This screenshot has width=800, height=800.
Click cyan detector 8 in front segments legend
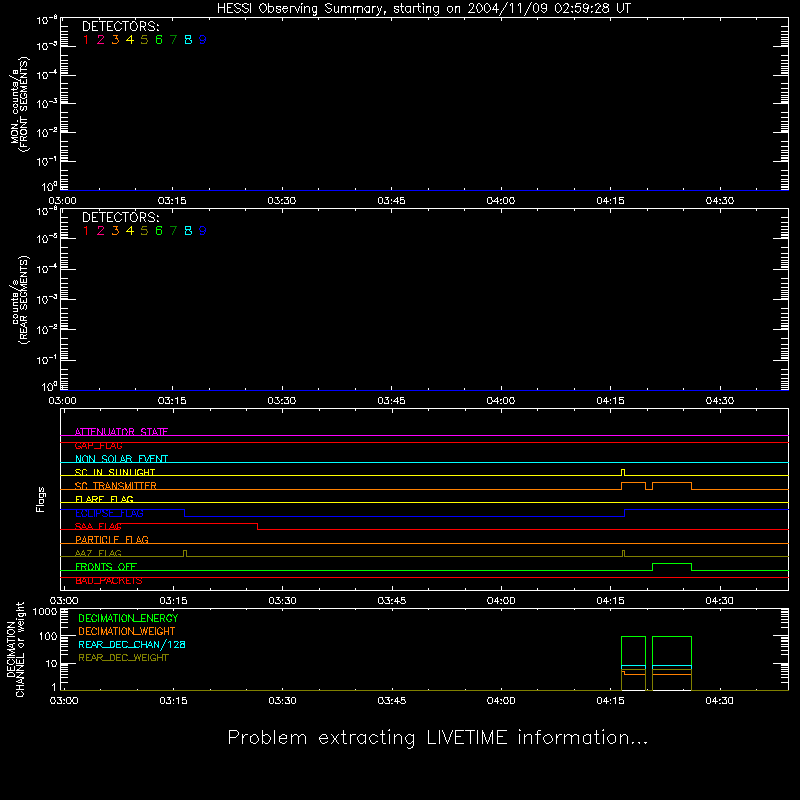click(x=188, y=40)
